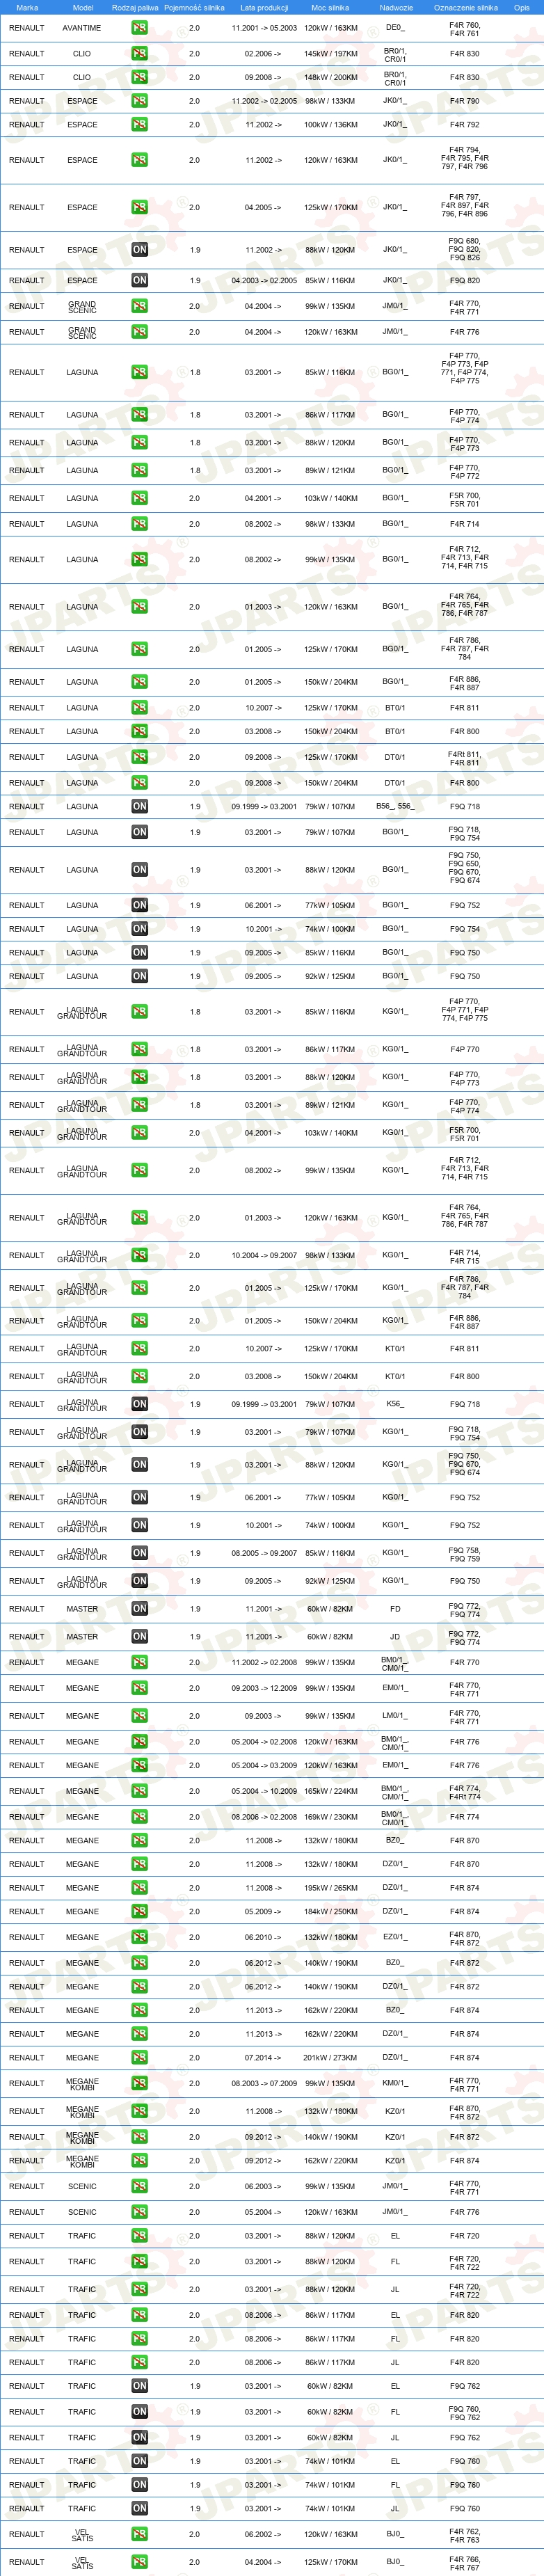
Task: Select engine code F4R 792
Action: click(464, 125)
